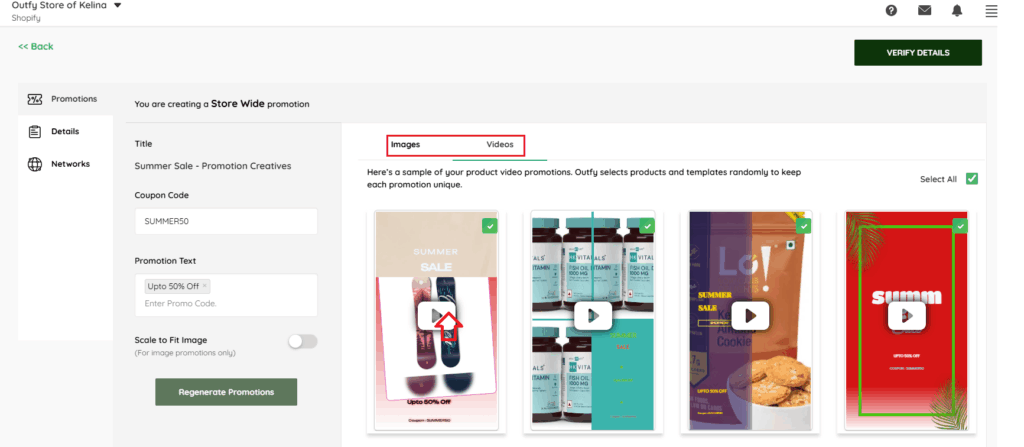Click the Coupon Code input field
1024x447 pixels.
coord(226,221)
